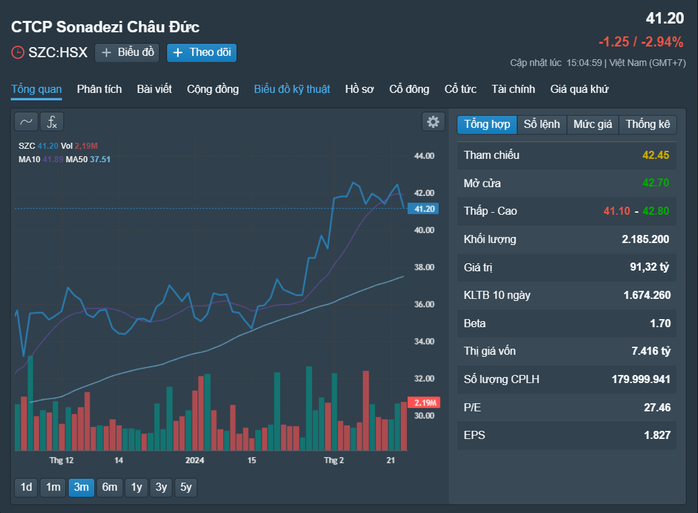
Task: Click the Giá trị value 91,32 tỷ
Action: click(649, 267)
